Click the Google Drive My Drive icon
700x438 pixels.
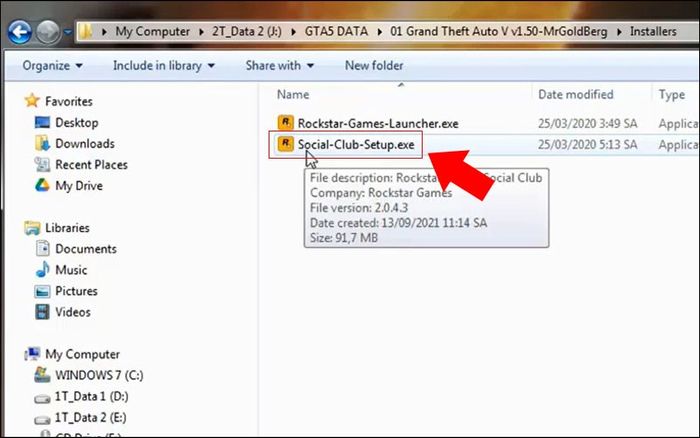click(x=42, y=185)
